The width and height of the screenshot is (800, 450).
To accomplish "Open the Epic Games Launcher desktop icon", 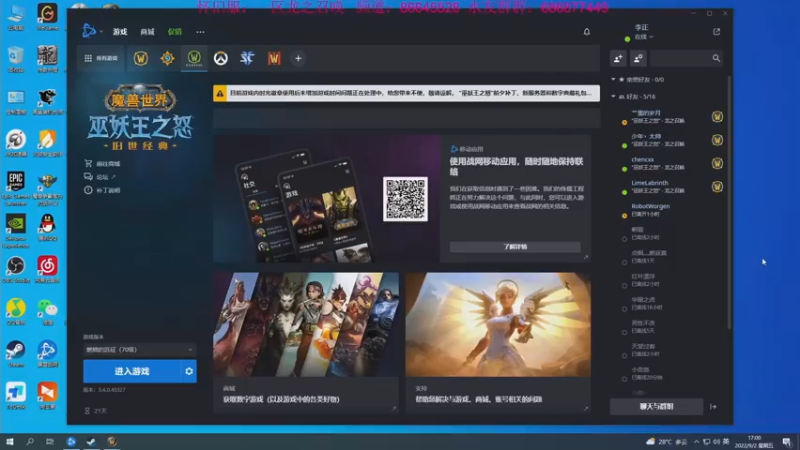I will coord(16,188).
